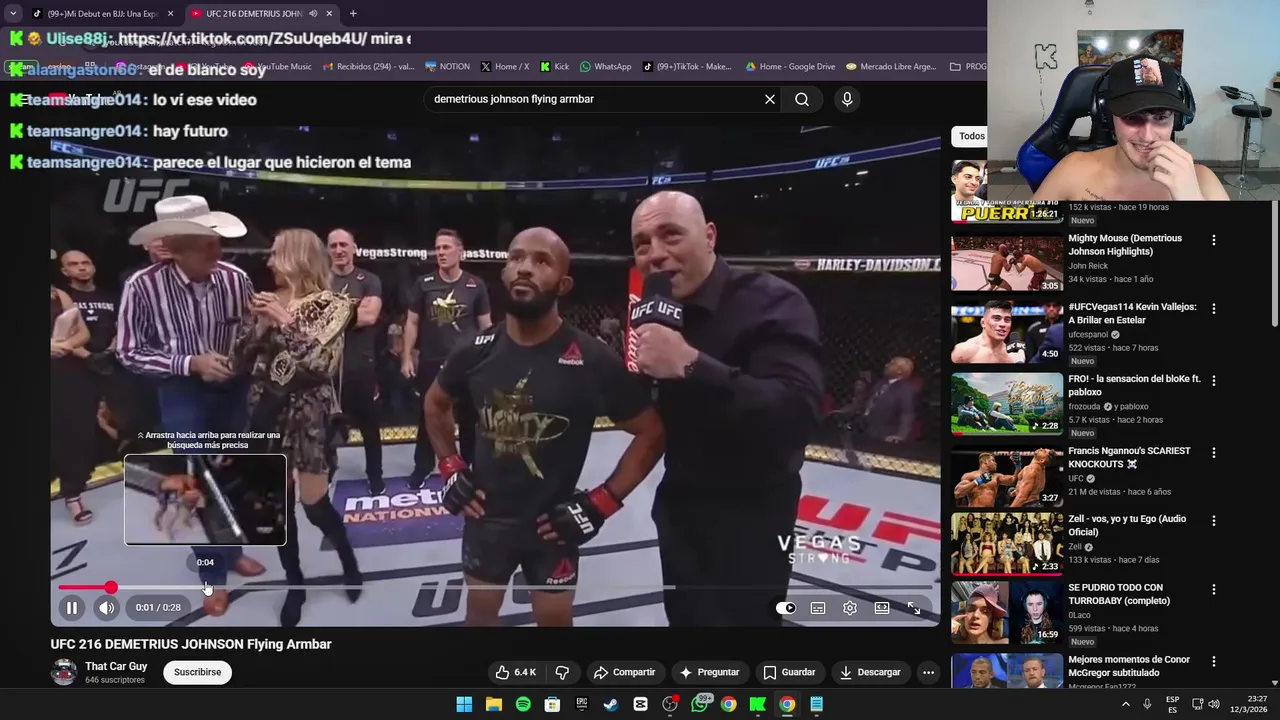Open the Zell vos, yo y tu Ego thumbnail
Screen dimensions: 1280x720
(1007, 544)
